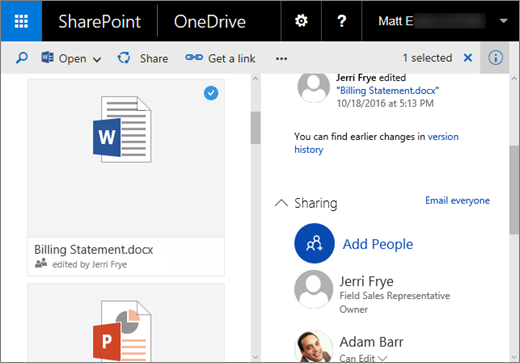Click the Open command
This screenshot has height=363, width=520.
coord(72,59)
